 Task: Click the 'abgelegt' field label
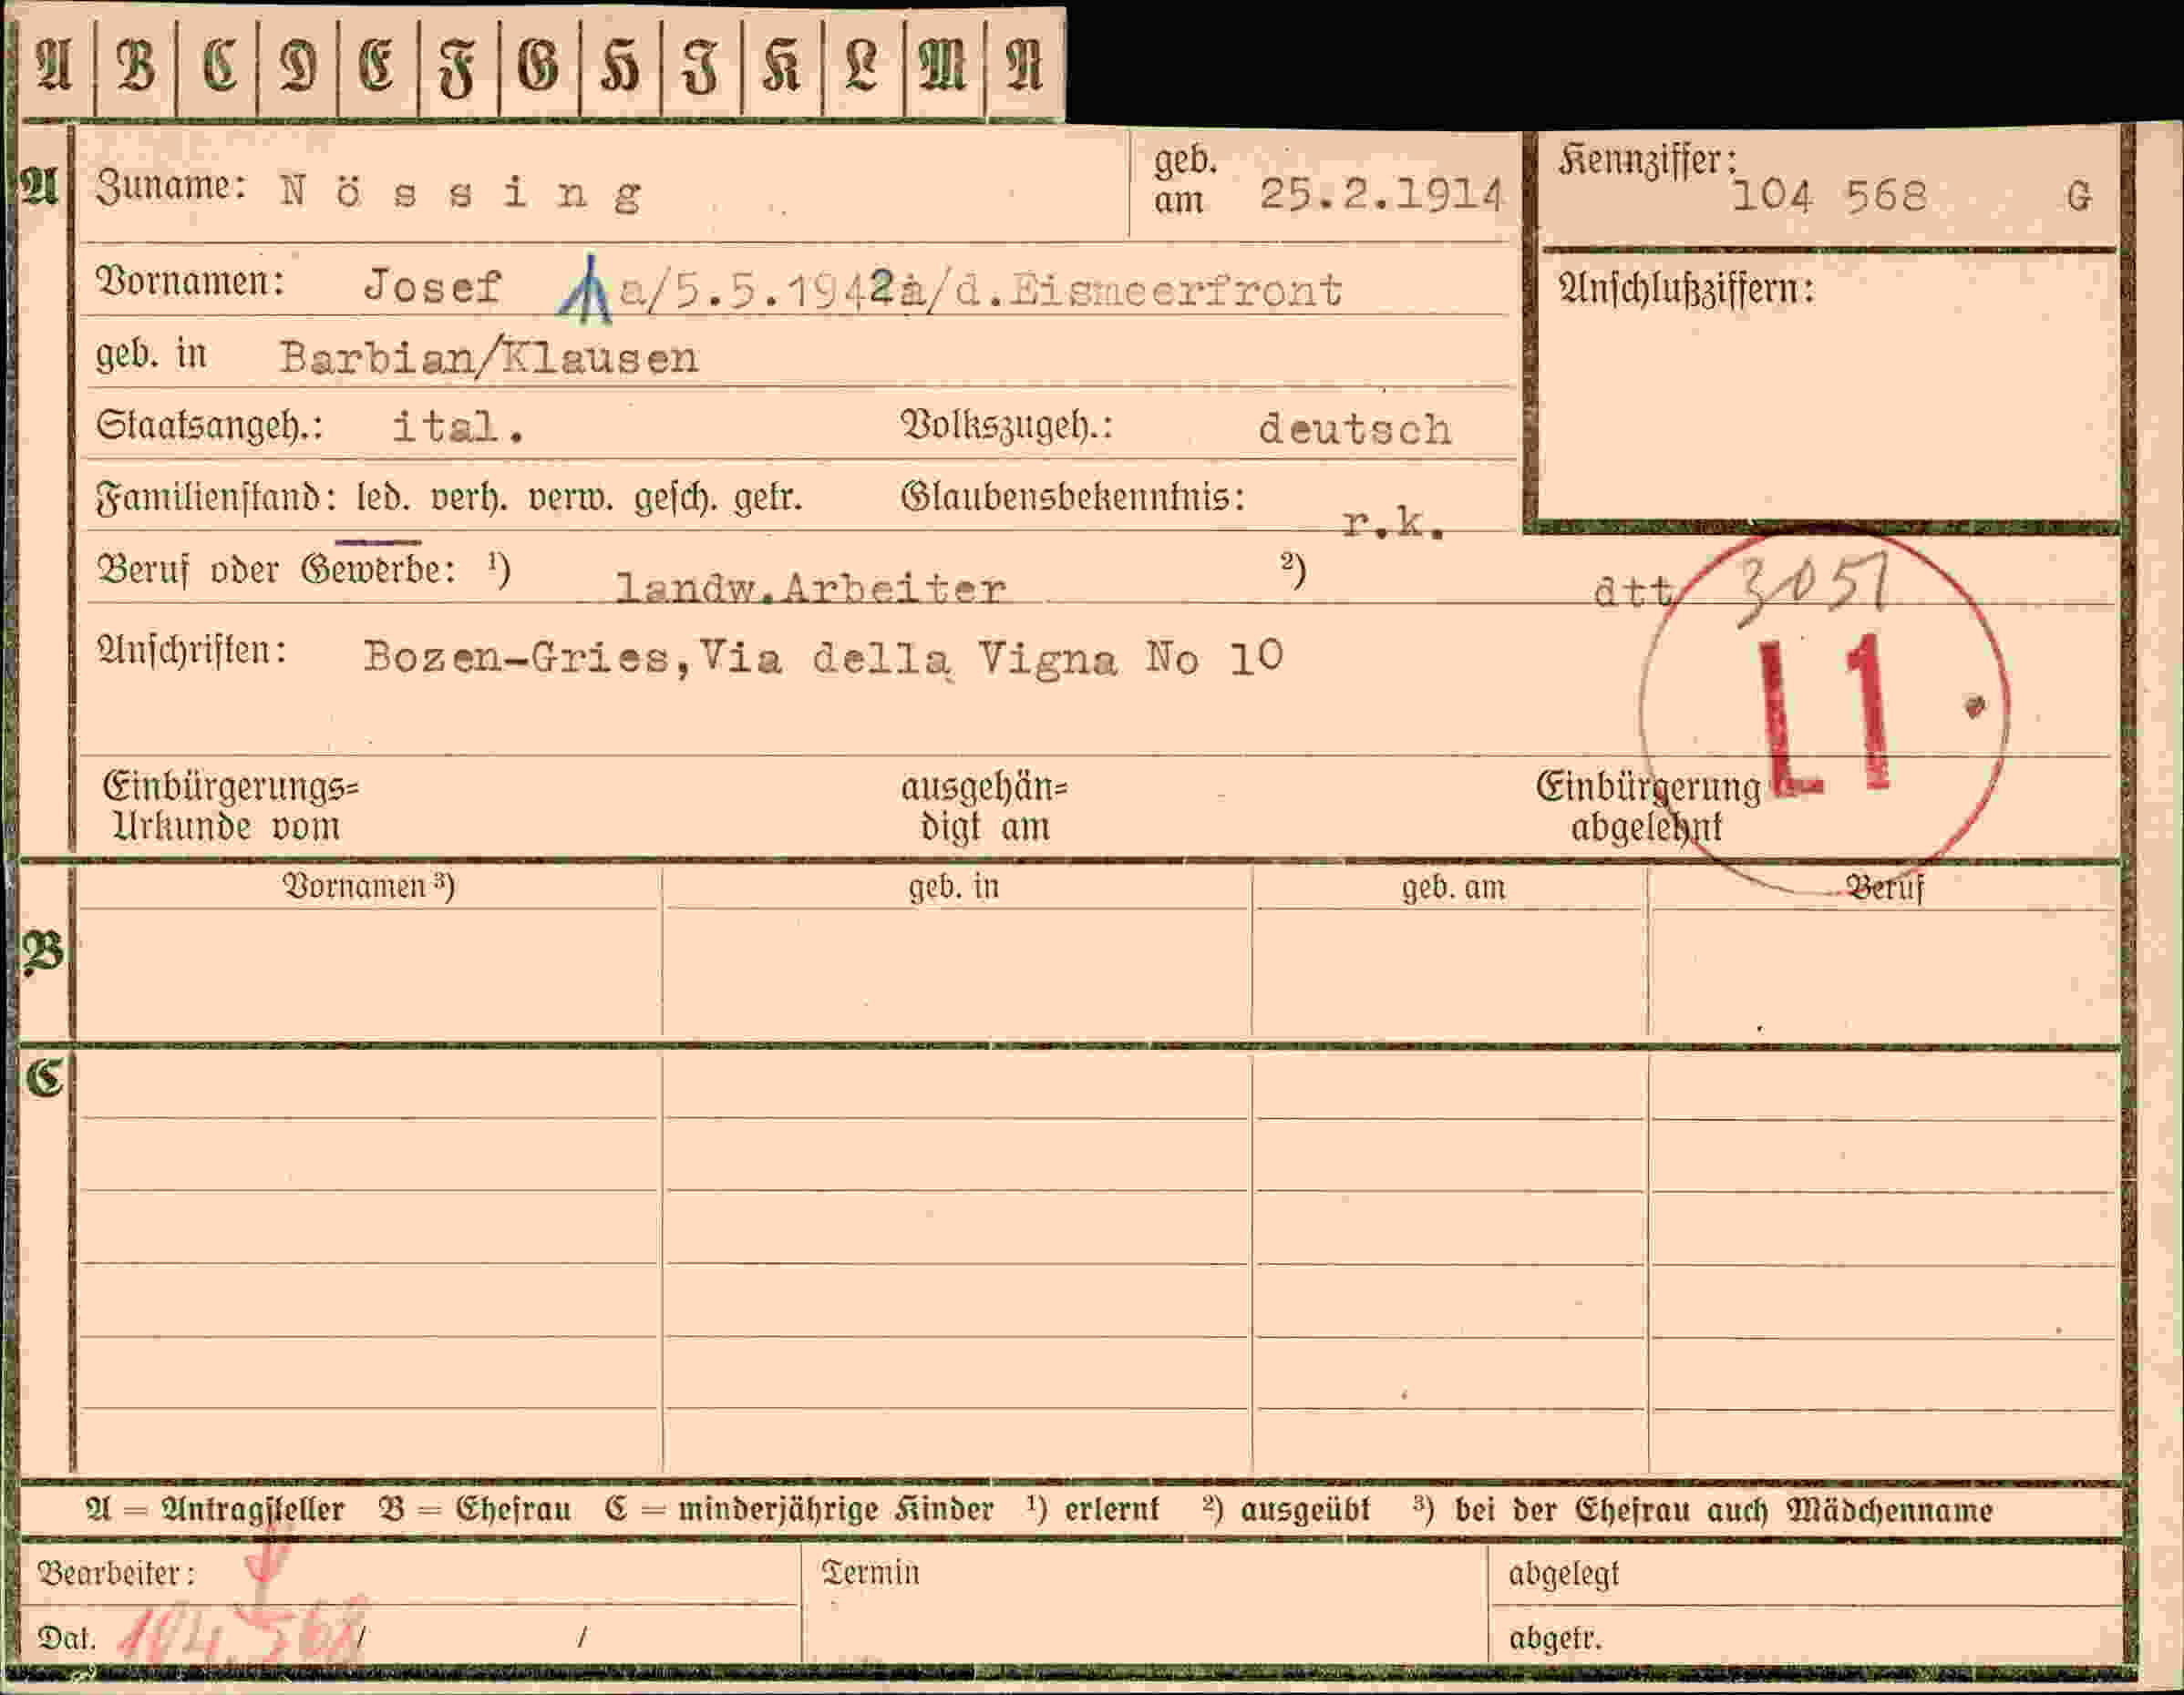(1563, 1574)
